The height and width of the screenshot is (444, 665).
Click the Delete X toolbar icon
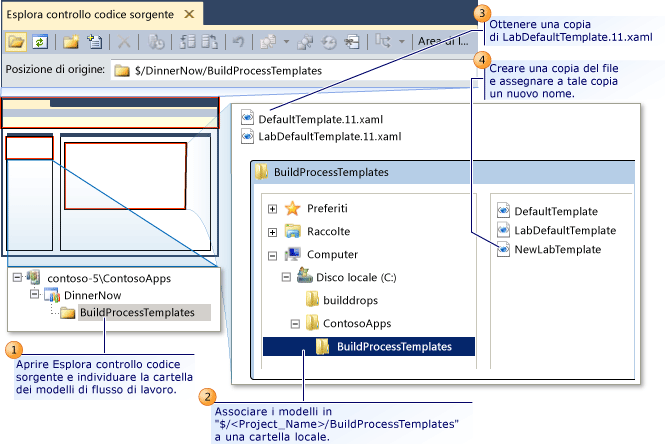[x=124, y=42]
